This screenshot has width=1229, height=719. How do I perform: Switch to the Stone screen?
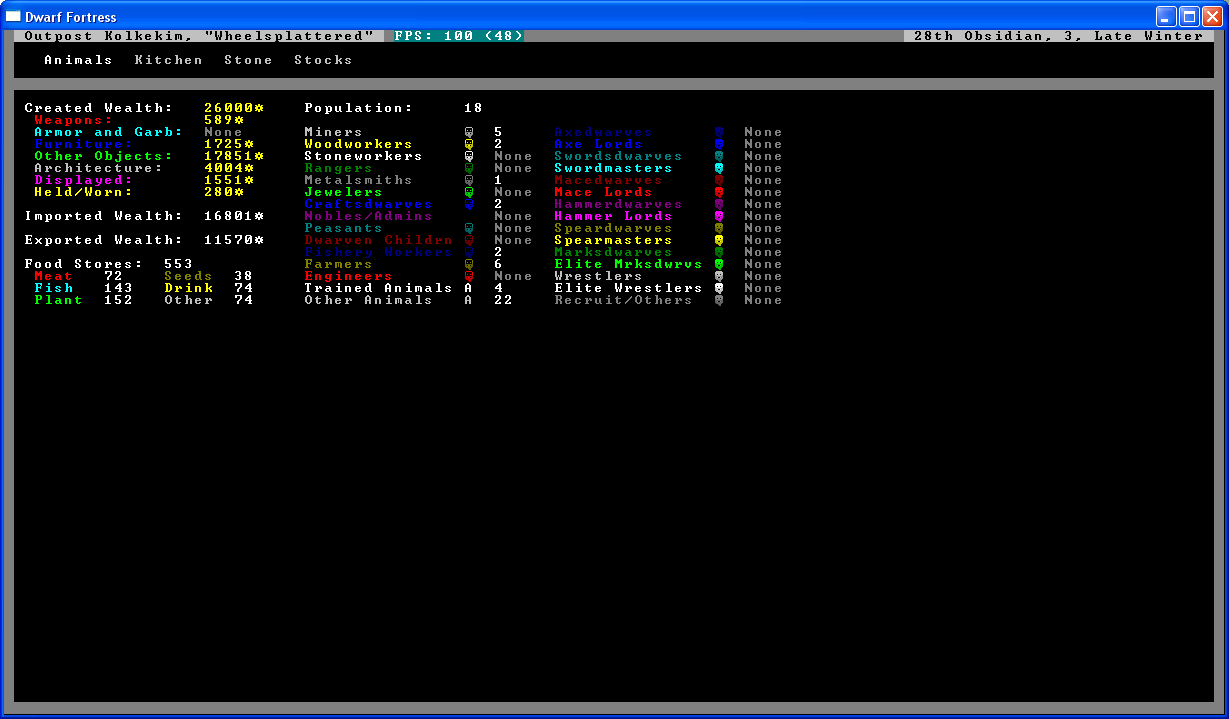248,60
